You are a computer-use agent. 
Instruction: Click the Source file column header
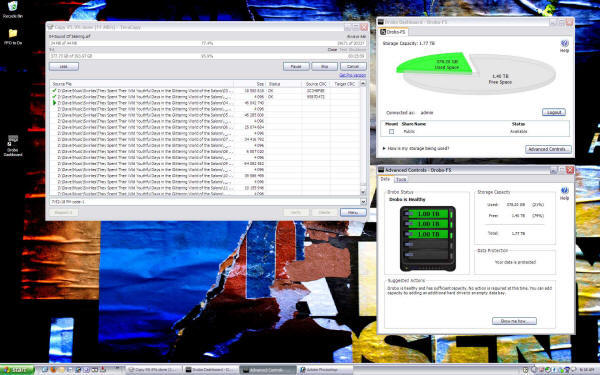pyautogui.click(x=142, y=84)
